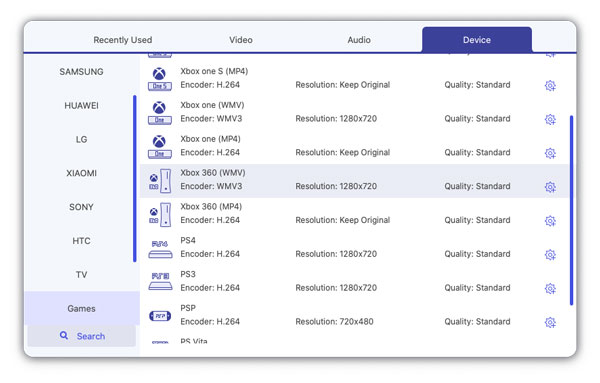The width and height of the screenshot is (600, 383).
Task: Click the Search field in sidebar
Action: click(x=82, y=336)
